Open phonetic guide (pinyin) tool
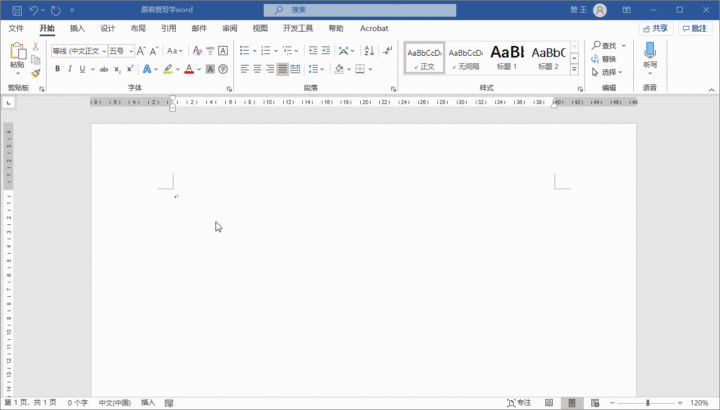This screenshot has height=410, width=720. (x=210, y=51)
